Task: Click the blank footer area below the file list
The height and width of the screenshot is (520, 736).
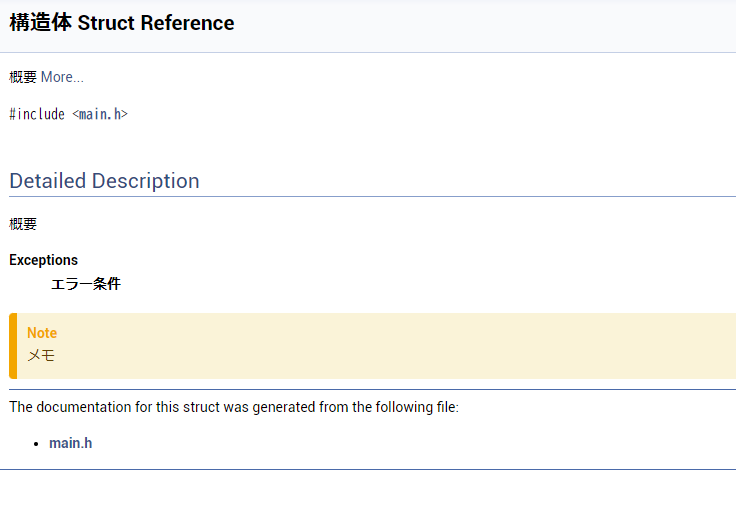Action: coord(368,495)
